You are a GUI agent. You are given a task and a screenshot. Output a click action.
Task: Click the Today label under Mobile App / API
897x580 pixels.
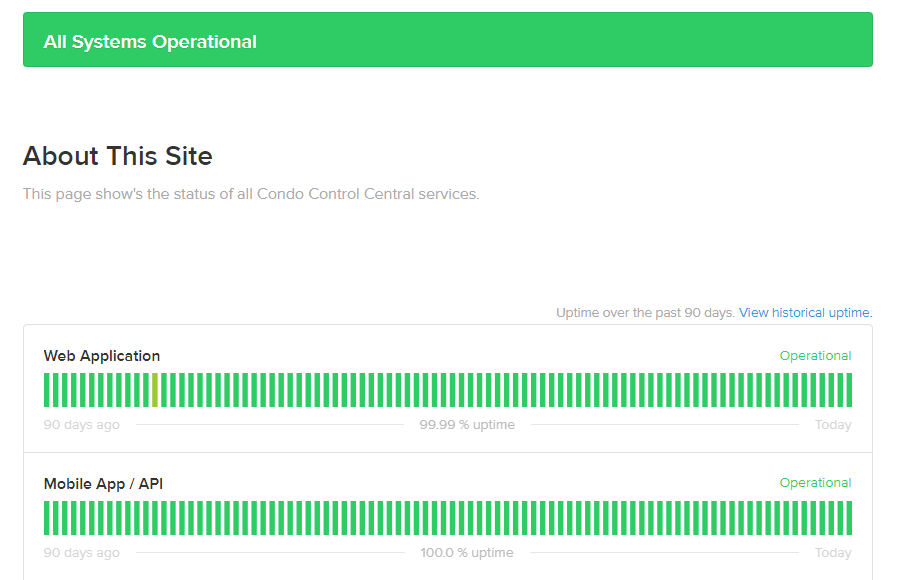coord(834,553)
